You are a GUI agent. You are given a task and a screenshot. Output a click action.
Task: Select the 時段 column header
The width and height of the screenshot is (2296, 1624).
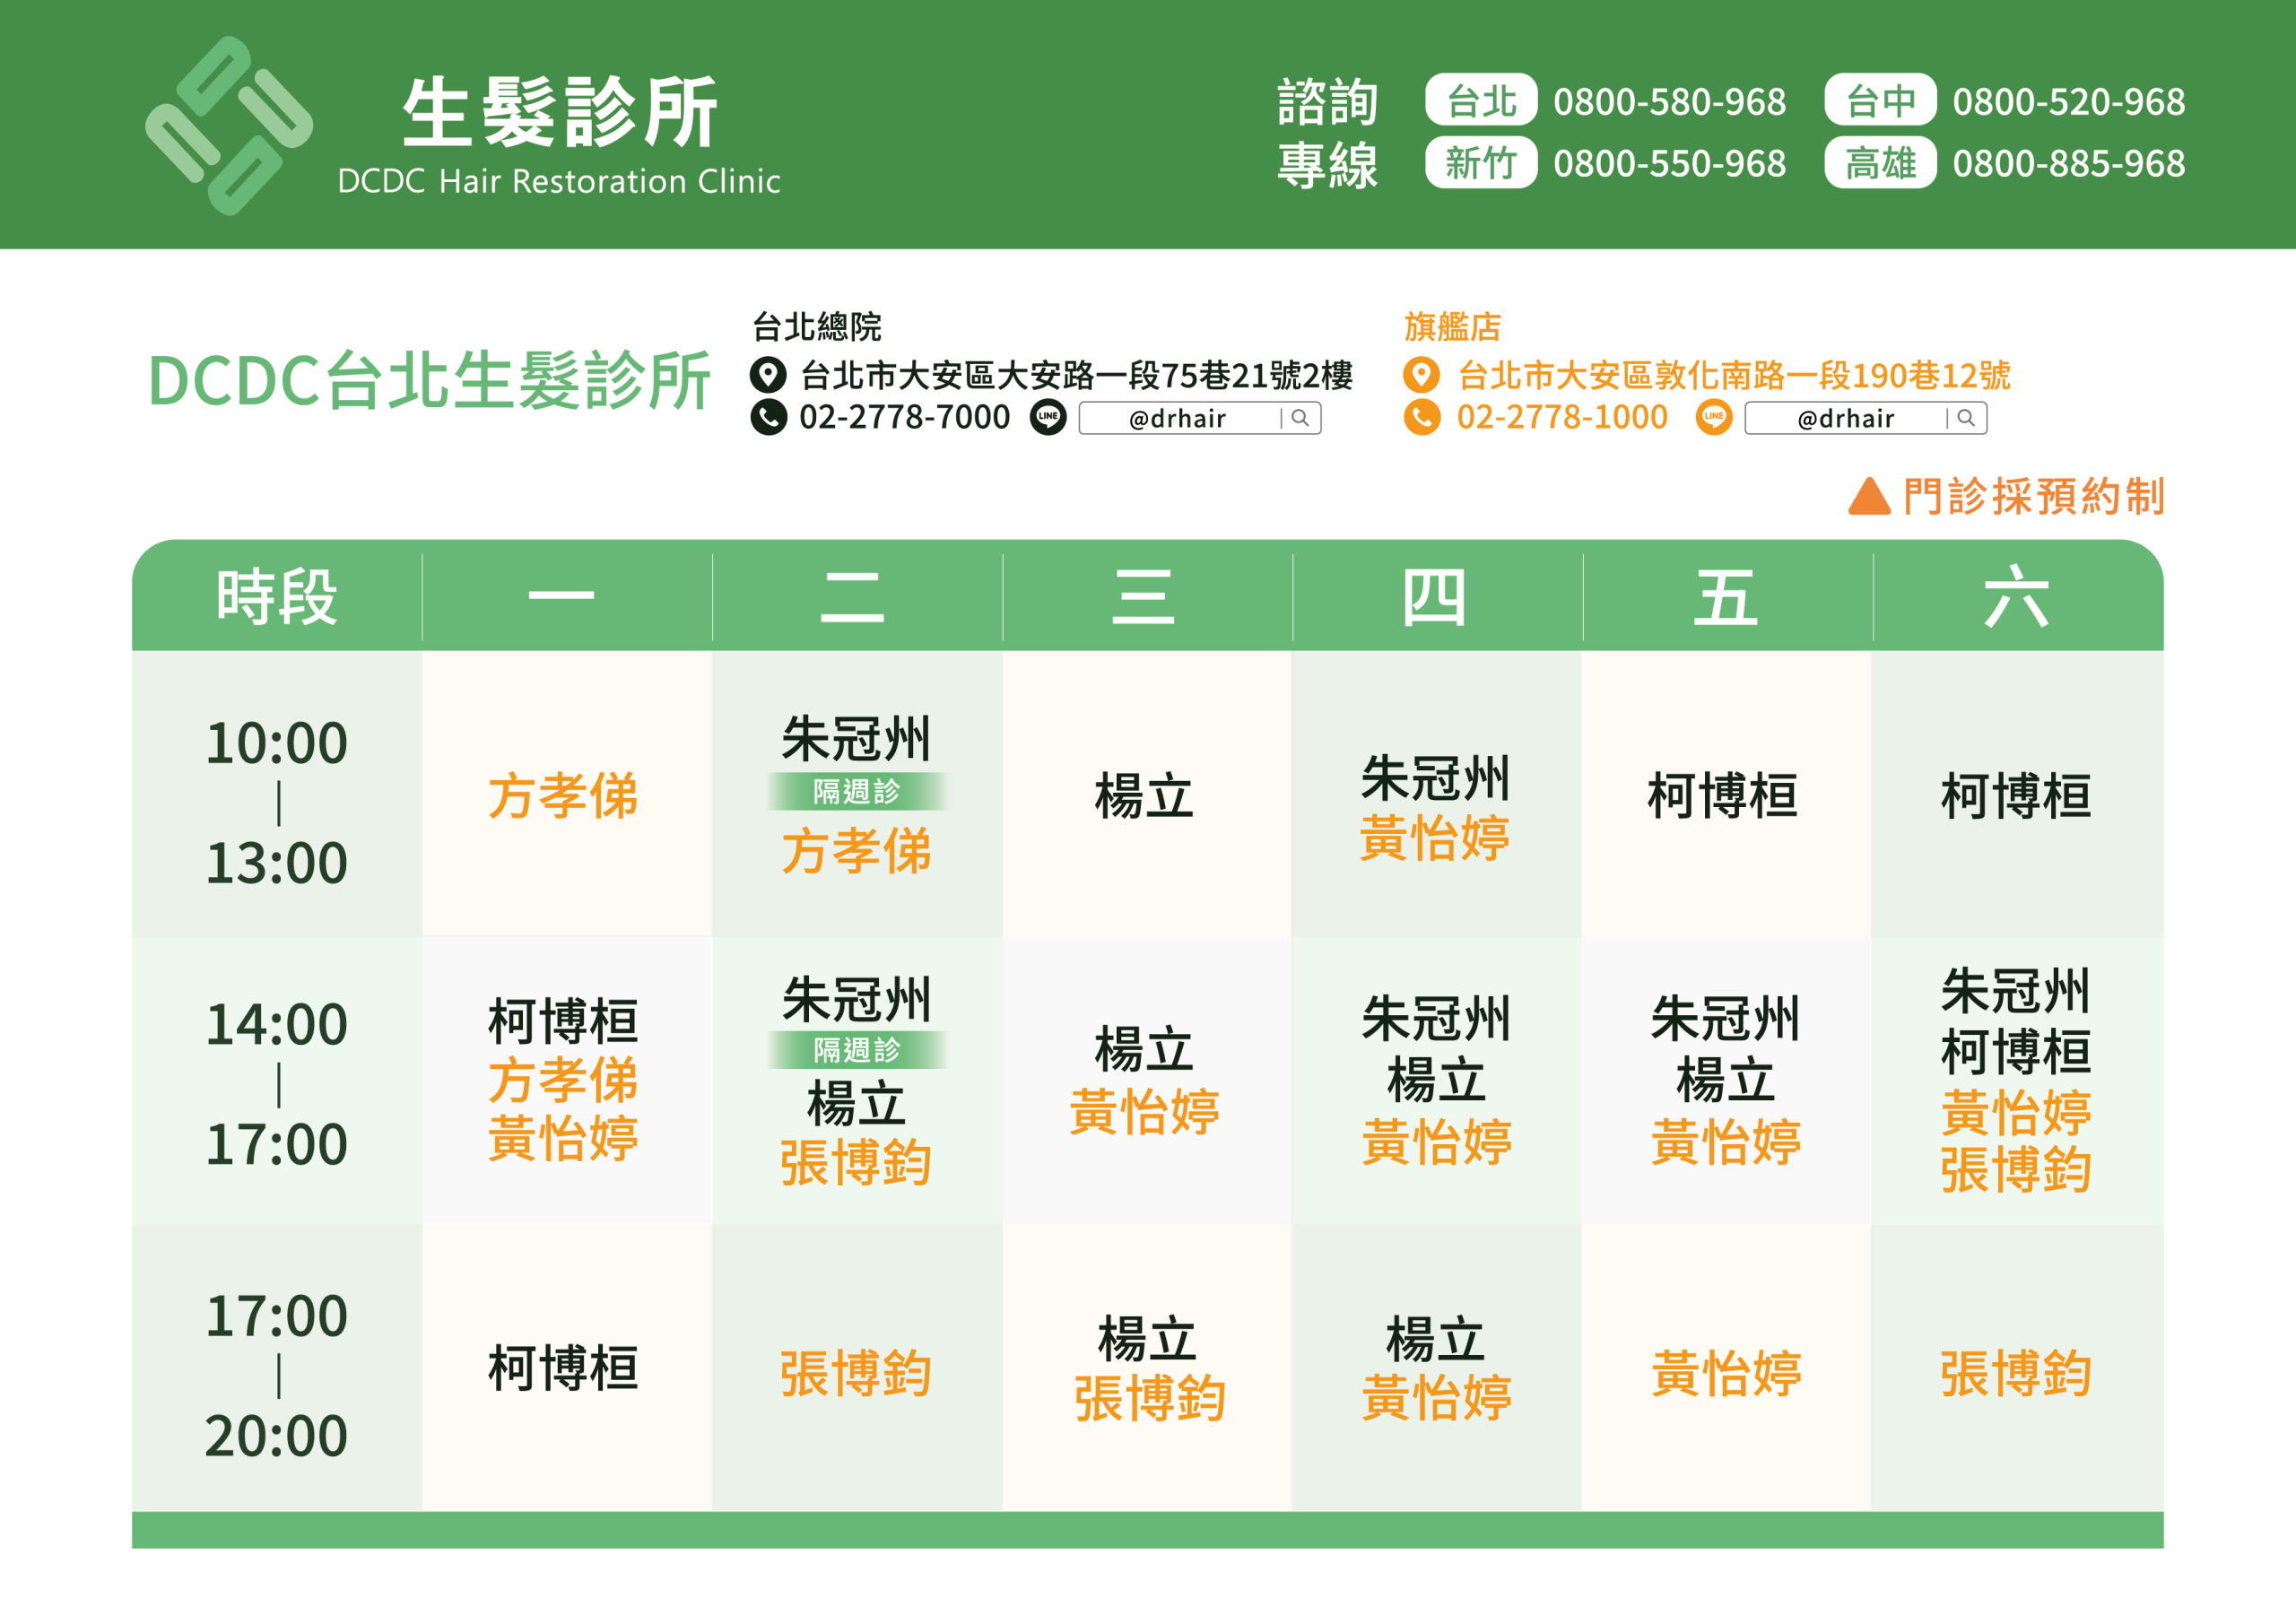pos(277,597)
